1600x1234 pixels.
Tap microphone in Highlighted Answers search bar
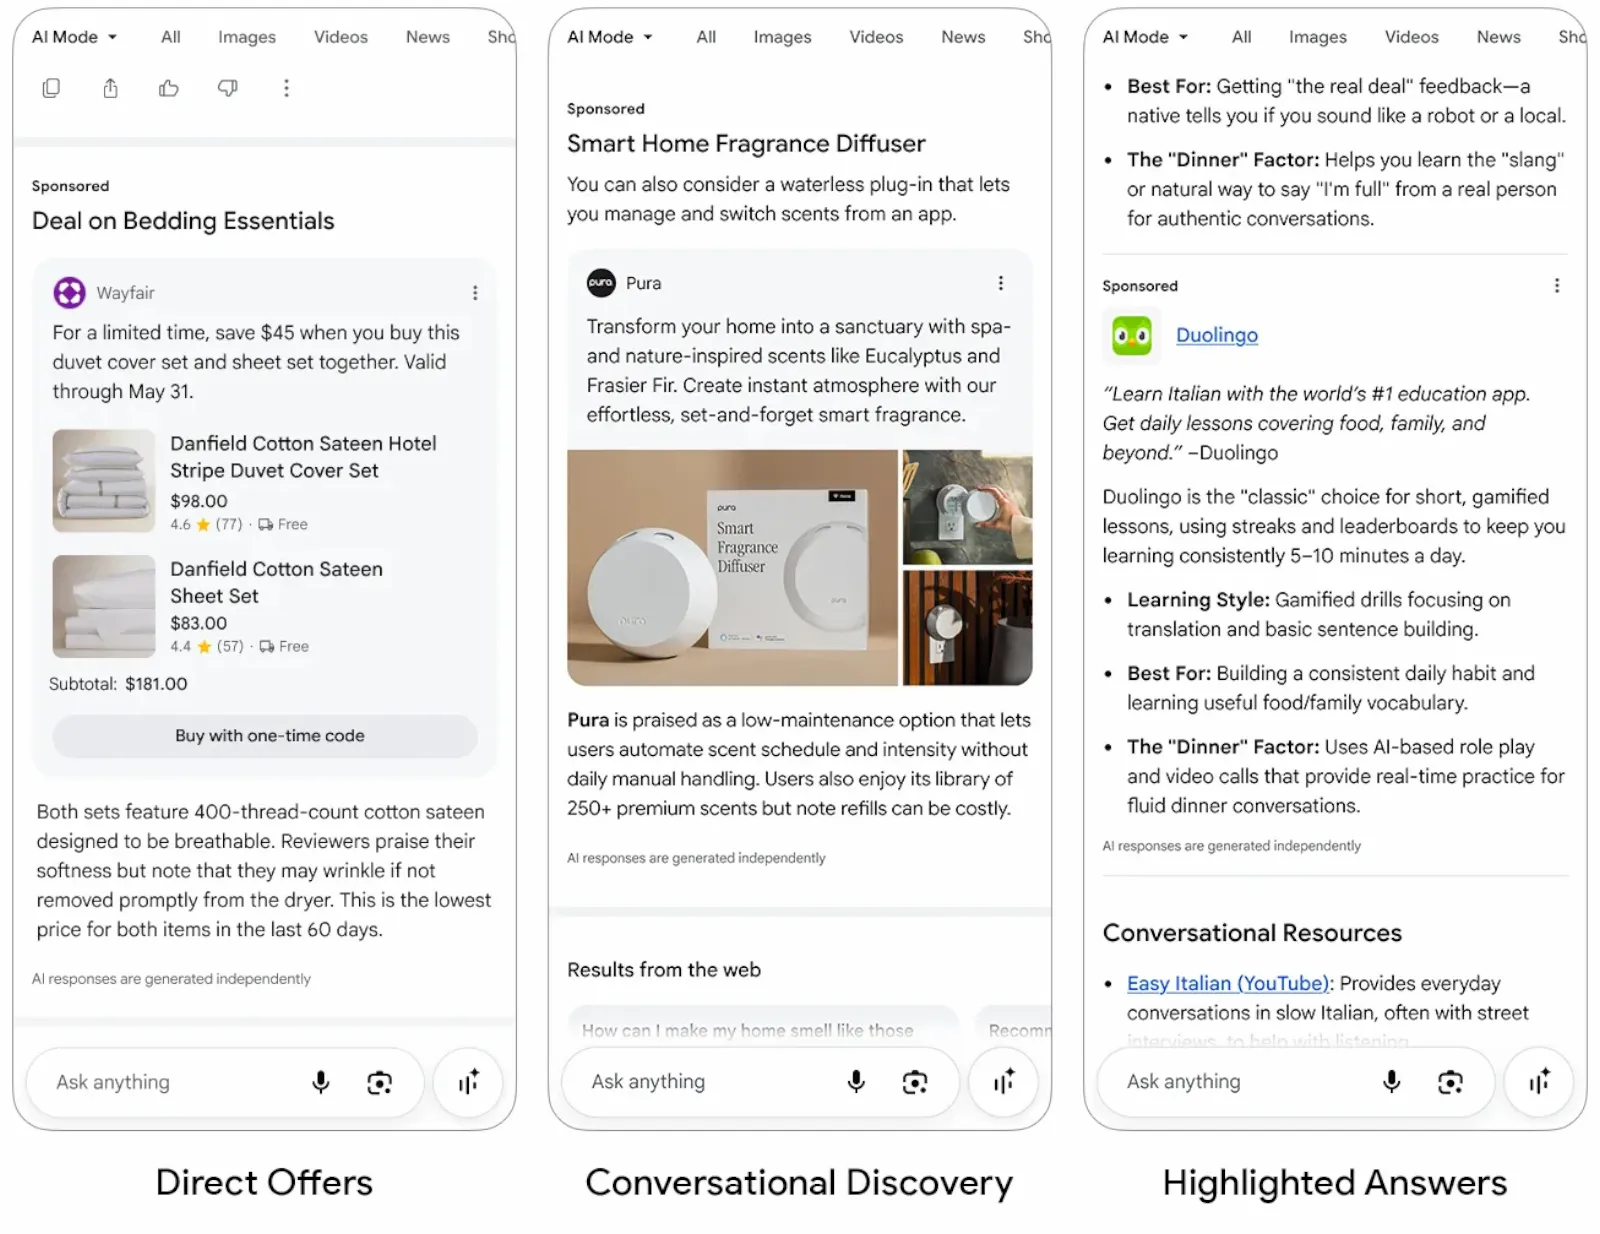tap(1391, 1081)
